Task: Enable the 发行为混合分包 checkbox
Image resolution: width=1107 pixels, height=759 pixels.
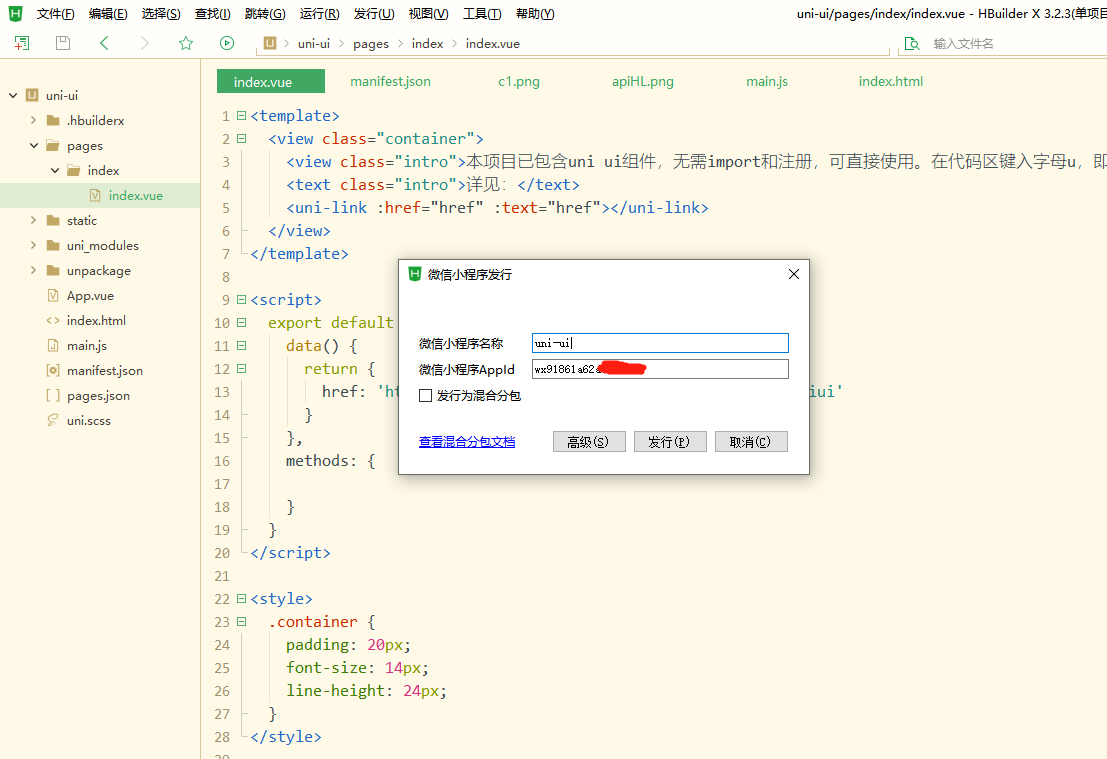Action: pyautogui.click(x=425, y=395)
